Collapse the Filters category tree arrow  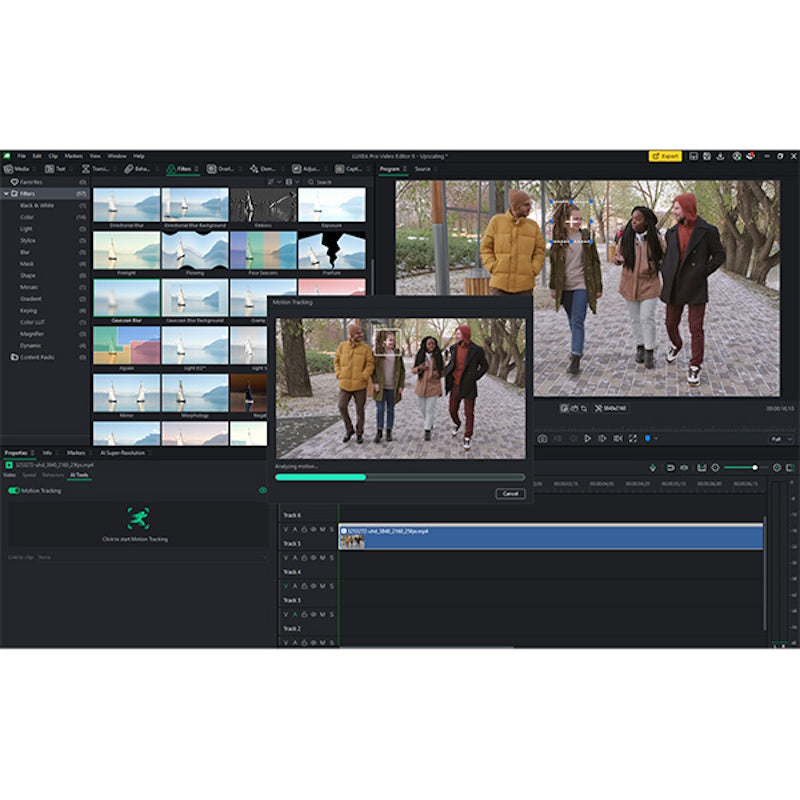[x=7, y=194]
